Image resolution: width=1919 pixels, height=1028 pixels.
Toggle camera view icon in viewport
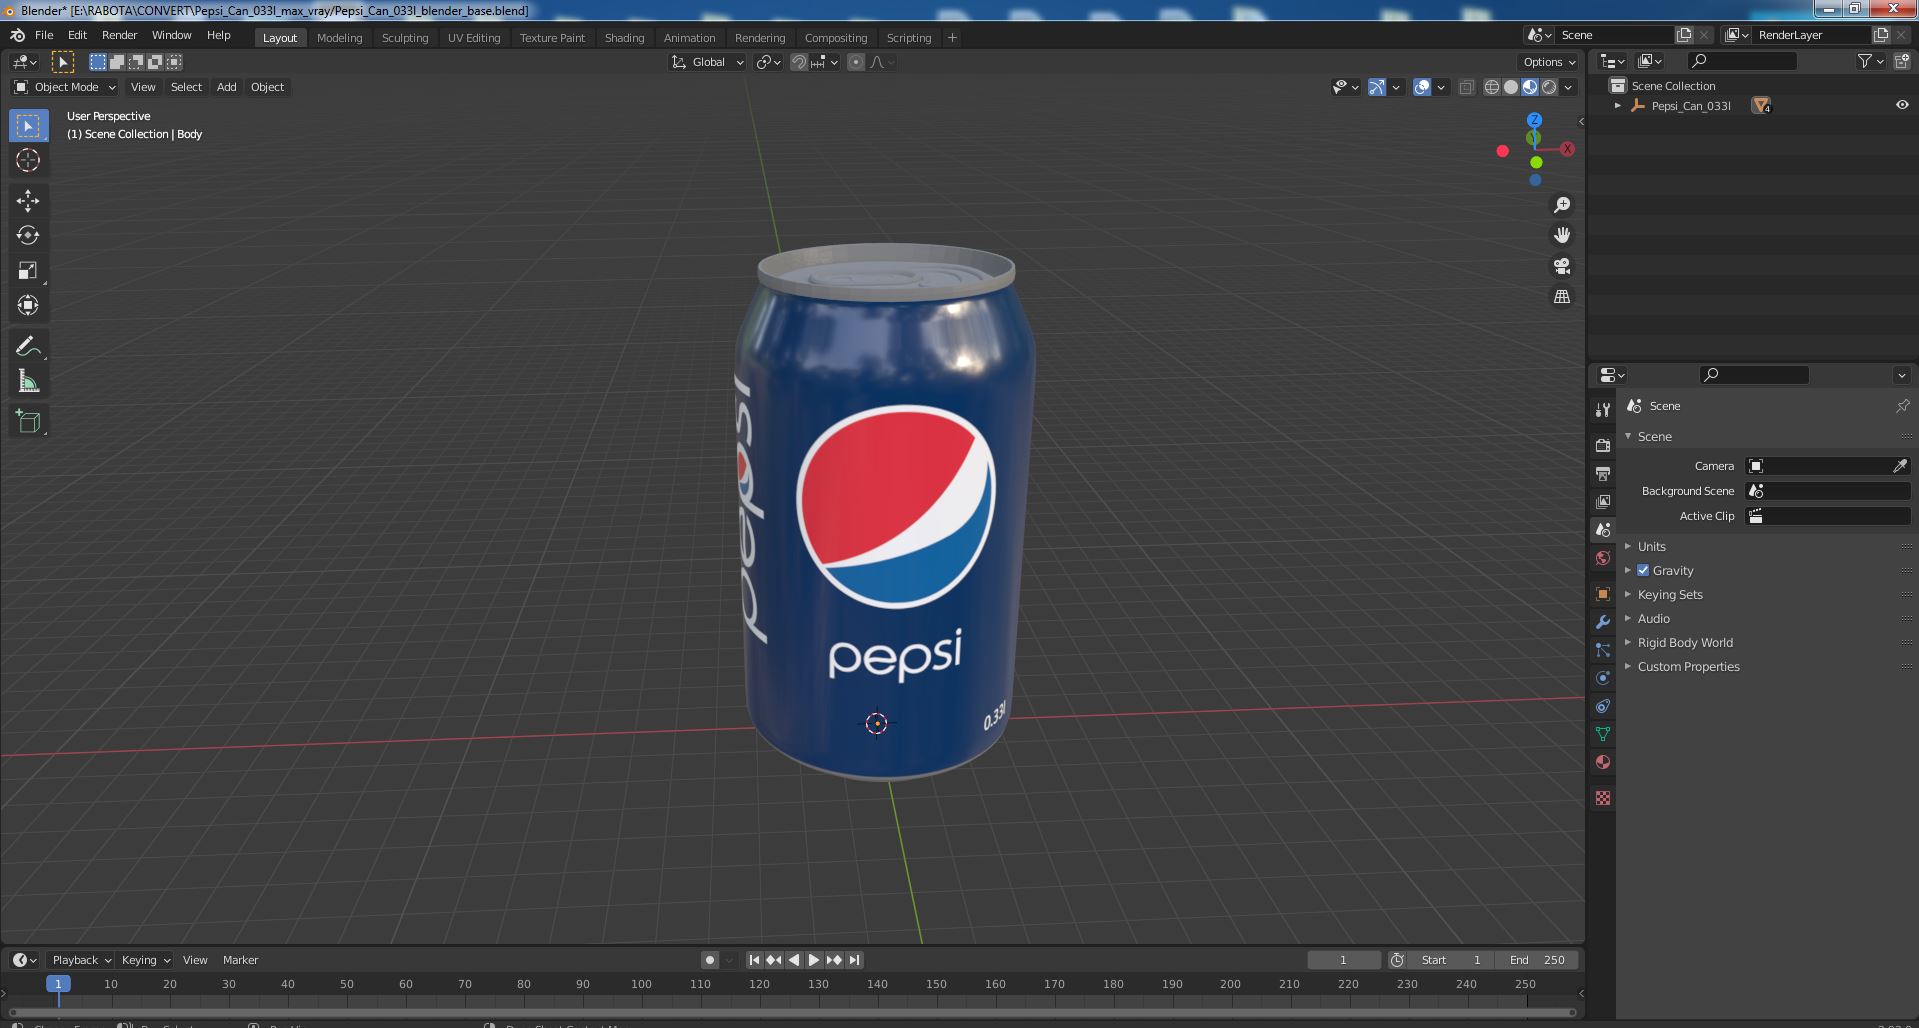[x=1561, y=266]
